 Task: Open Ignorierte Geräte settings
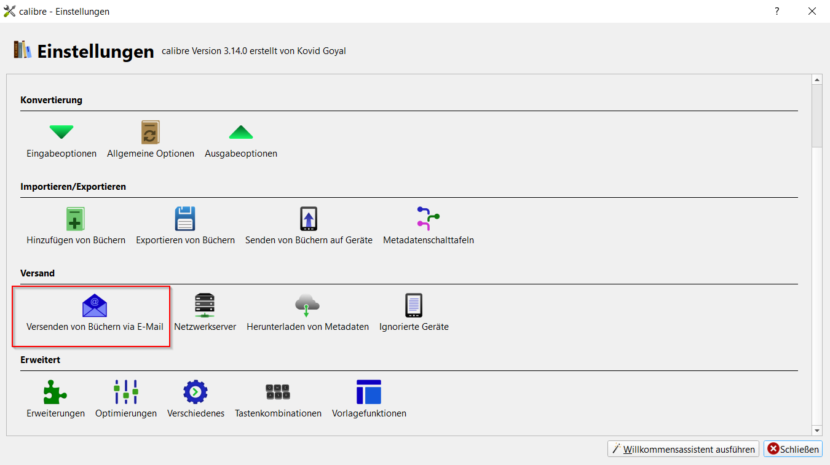pyautogui.click(x=414, y=314)
